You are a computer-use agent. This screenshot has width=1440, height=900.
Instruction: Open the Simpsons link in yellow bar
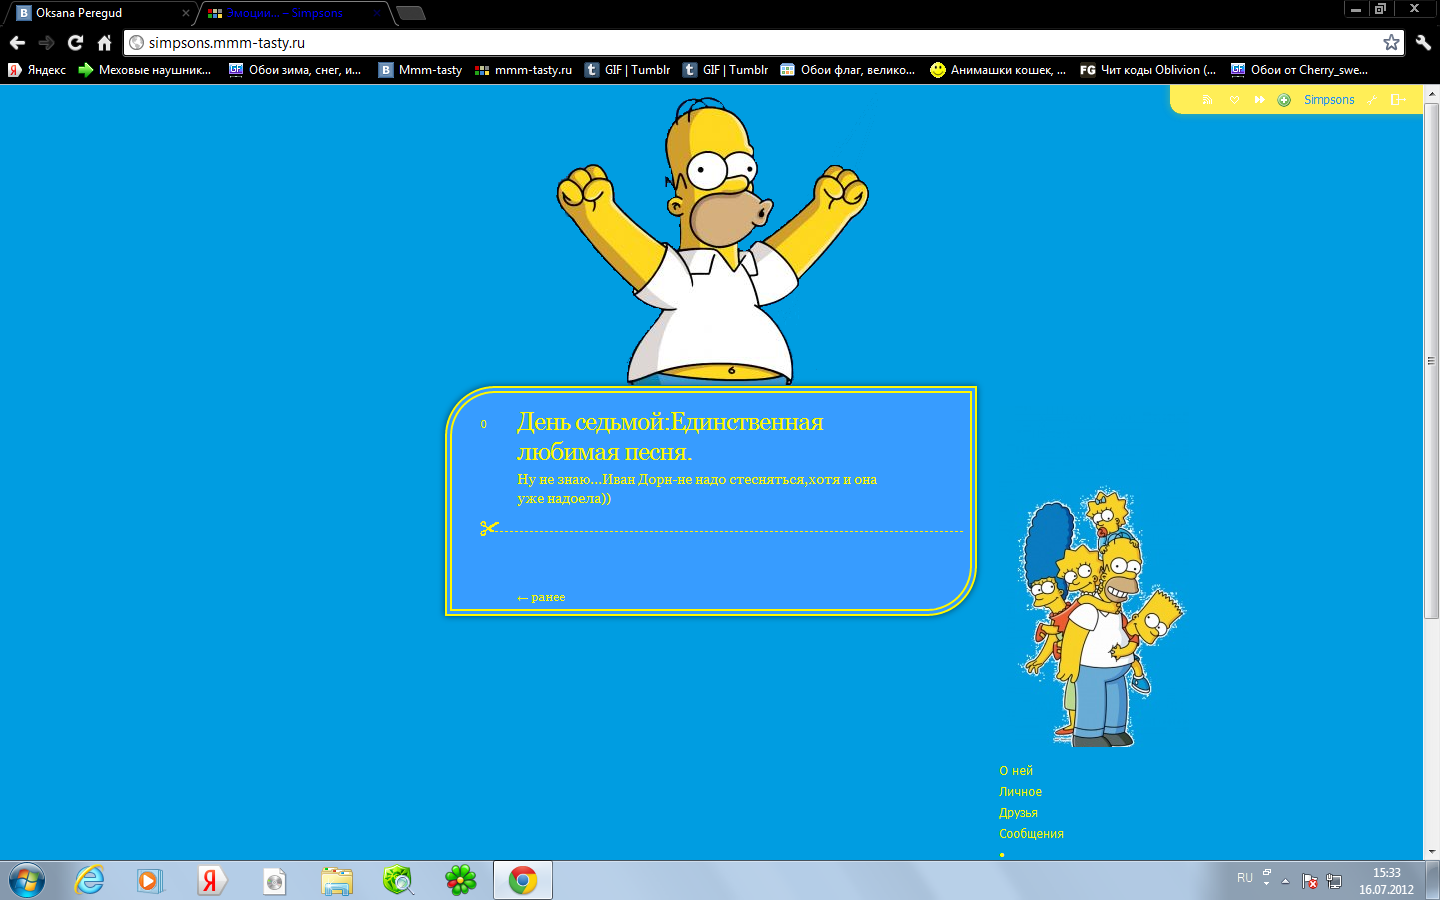point(1329,100)
